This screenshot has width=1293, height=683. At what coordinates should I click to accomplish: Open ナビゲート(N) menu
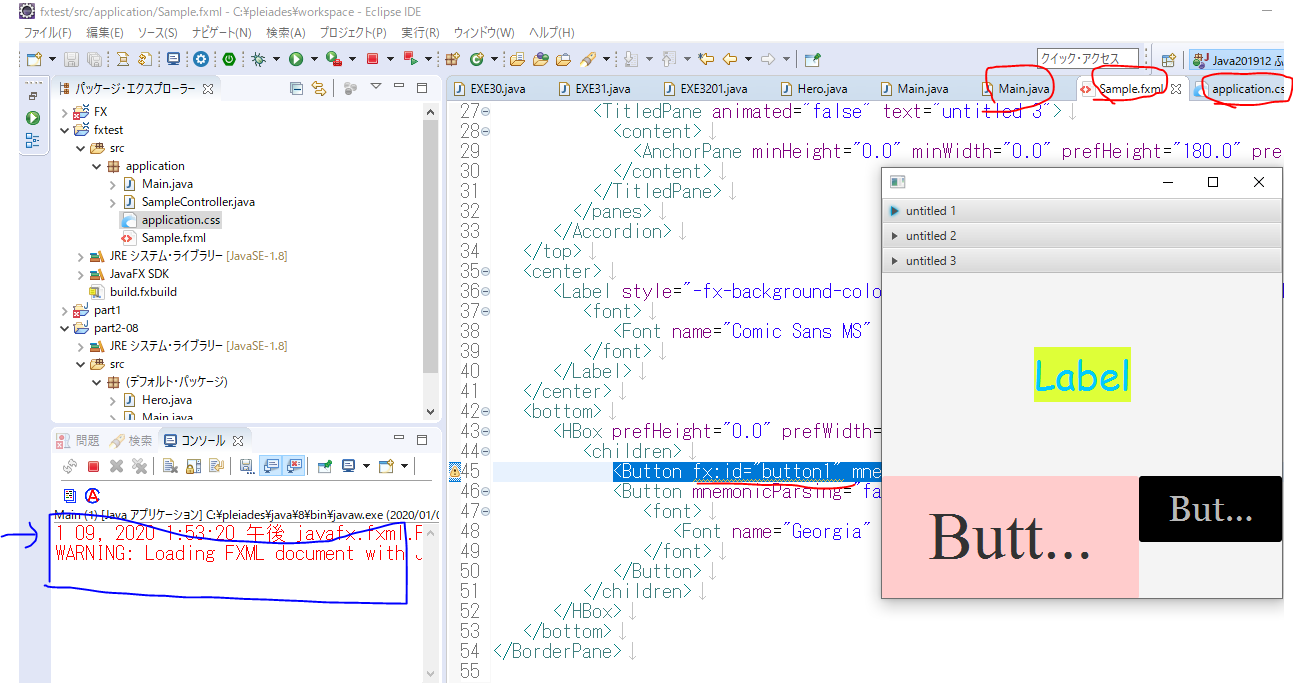(x=222, y=33)
